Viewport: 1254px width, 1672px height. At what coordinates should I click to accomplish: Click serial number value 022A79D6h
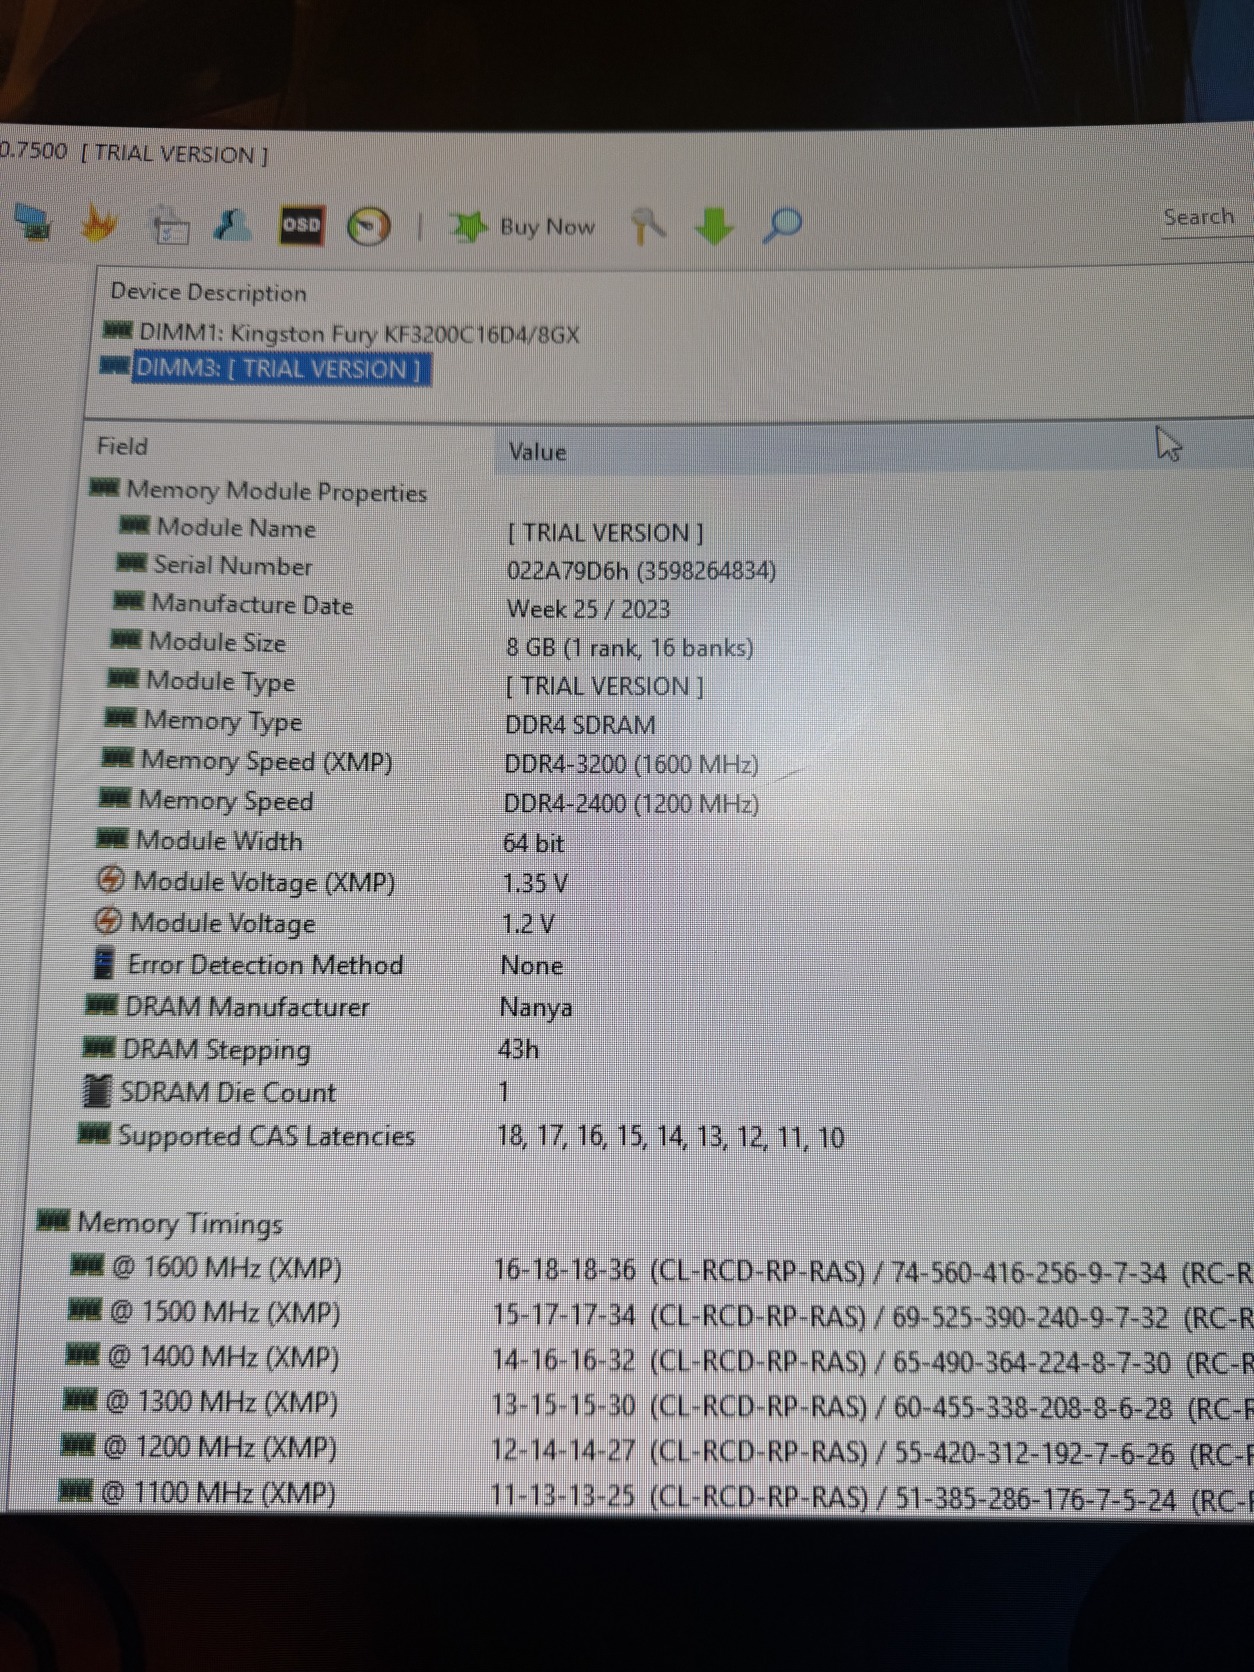click(641, 570)
